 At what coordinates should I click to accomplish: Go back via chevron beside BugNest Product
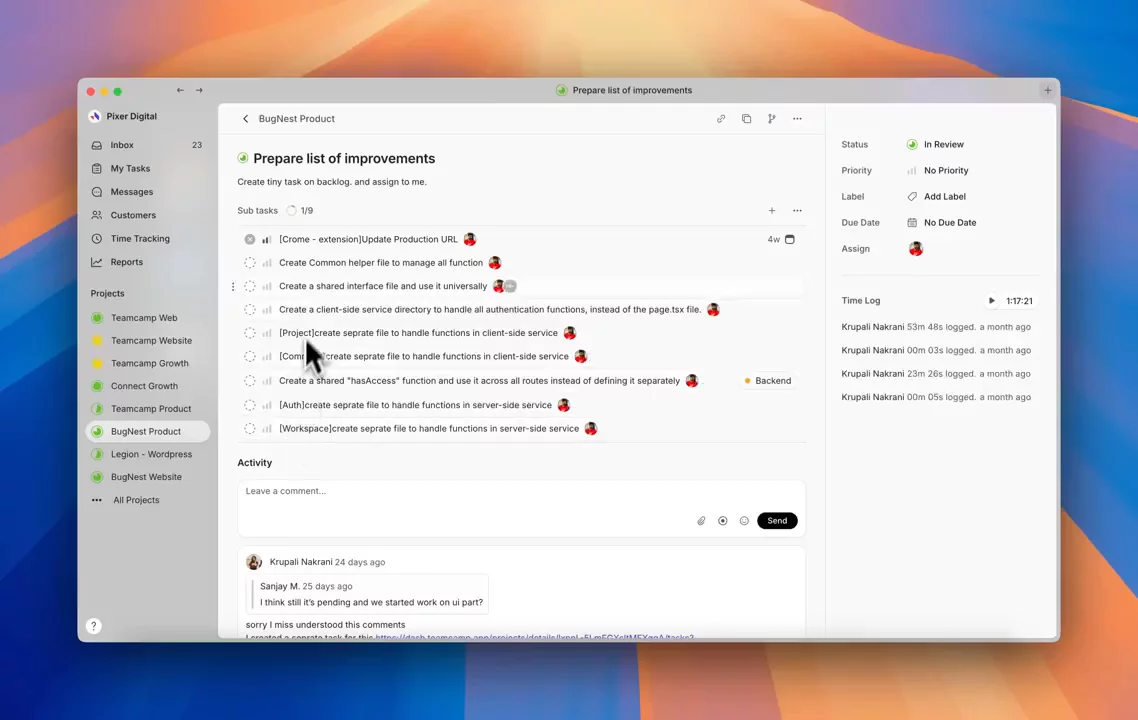(x=245, y=118)
